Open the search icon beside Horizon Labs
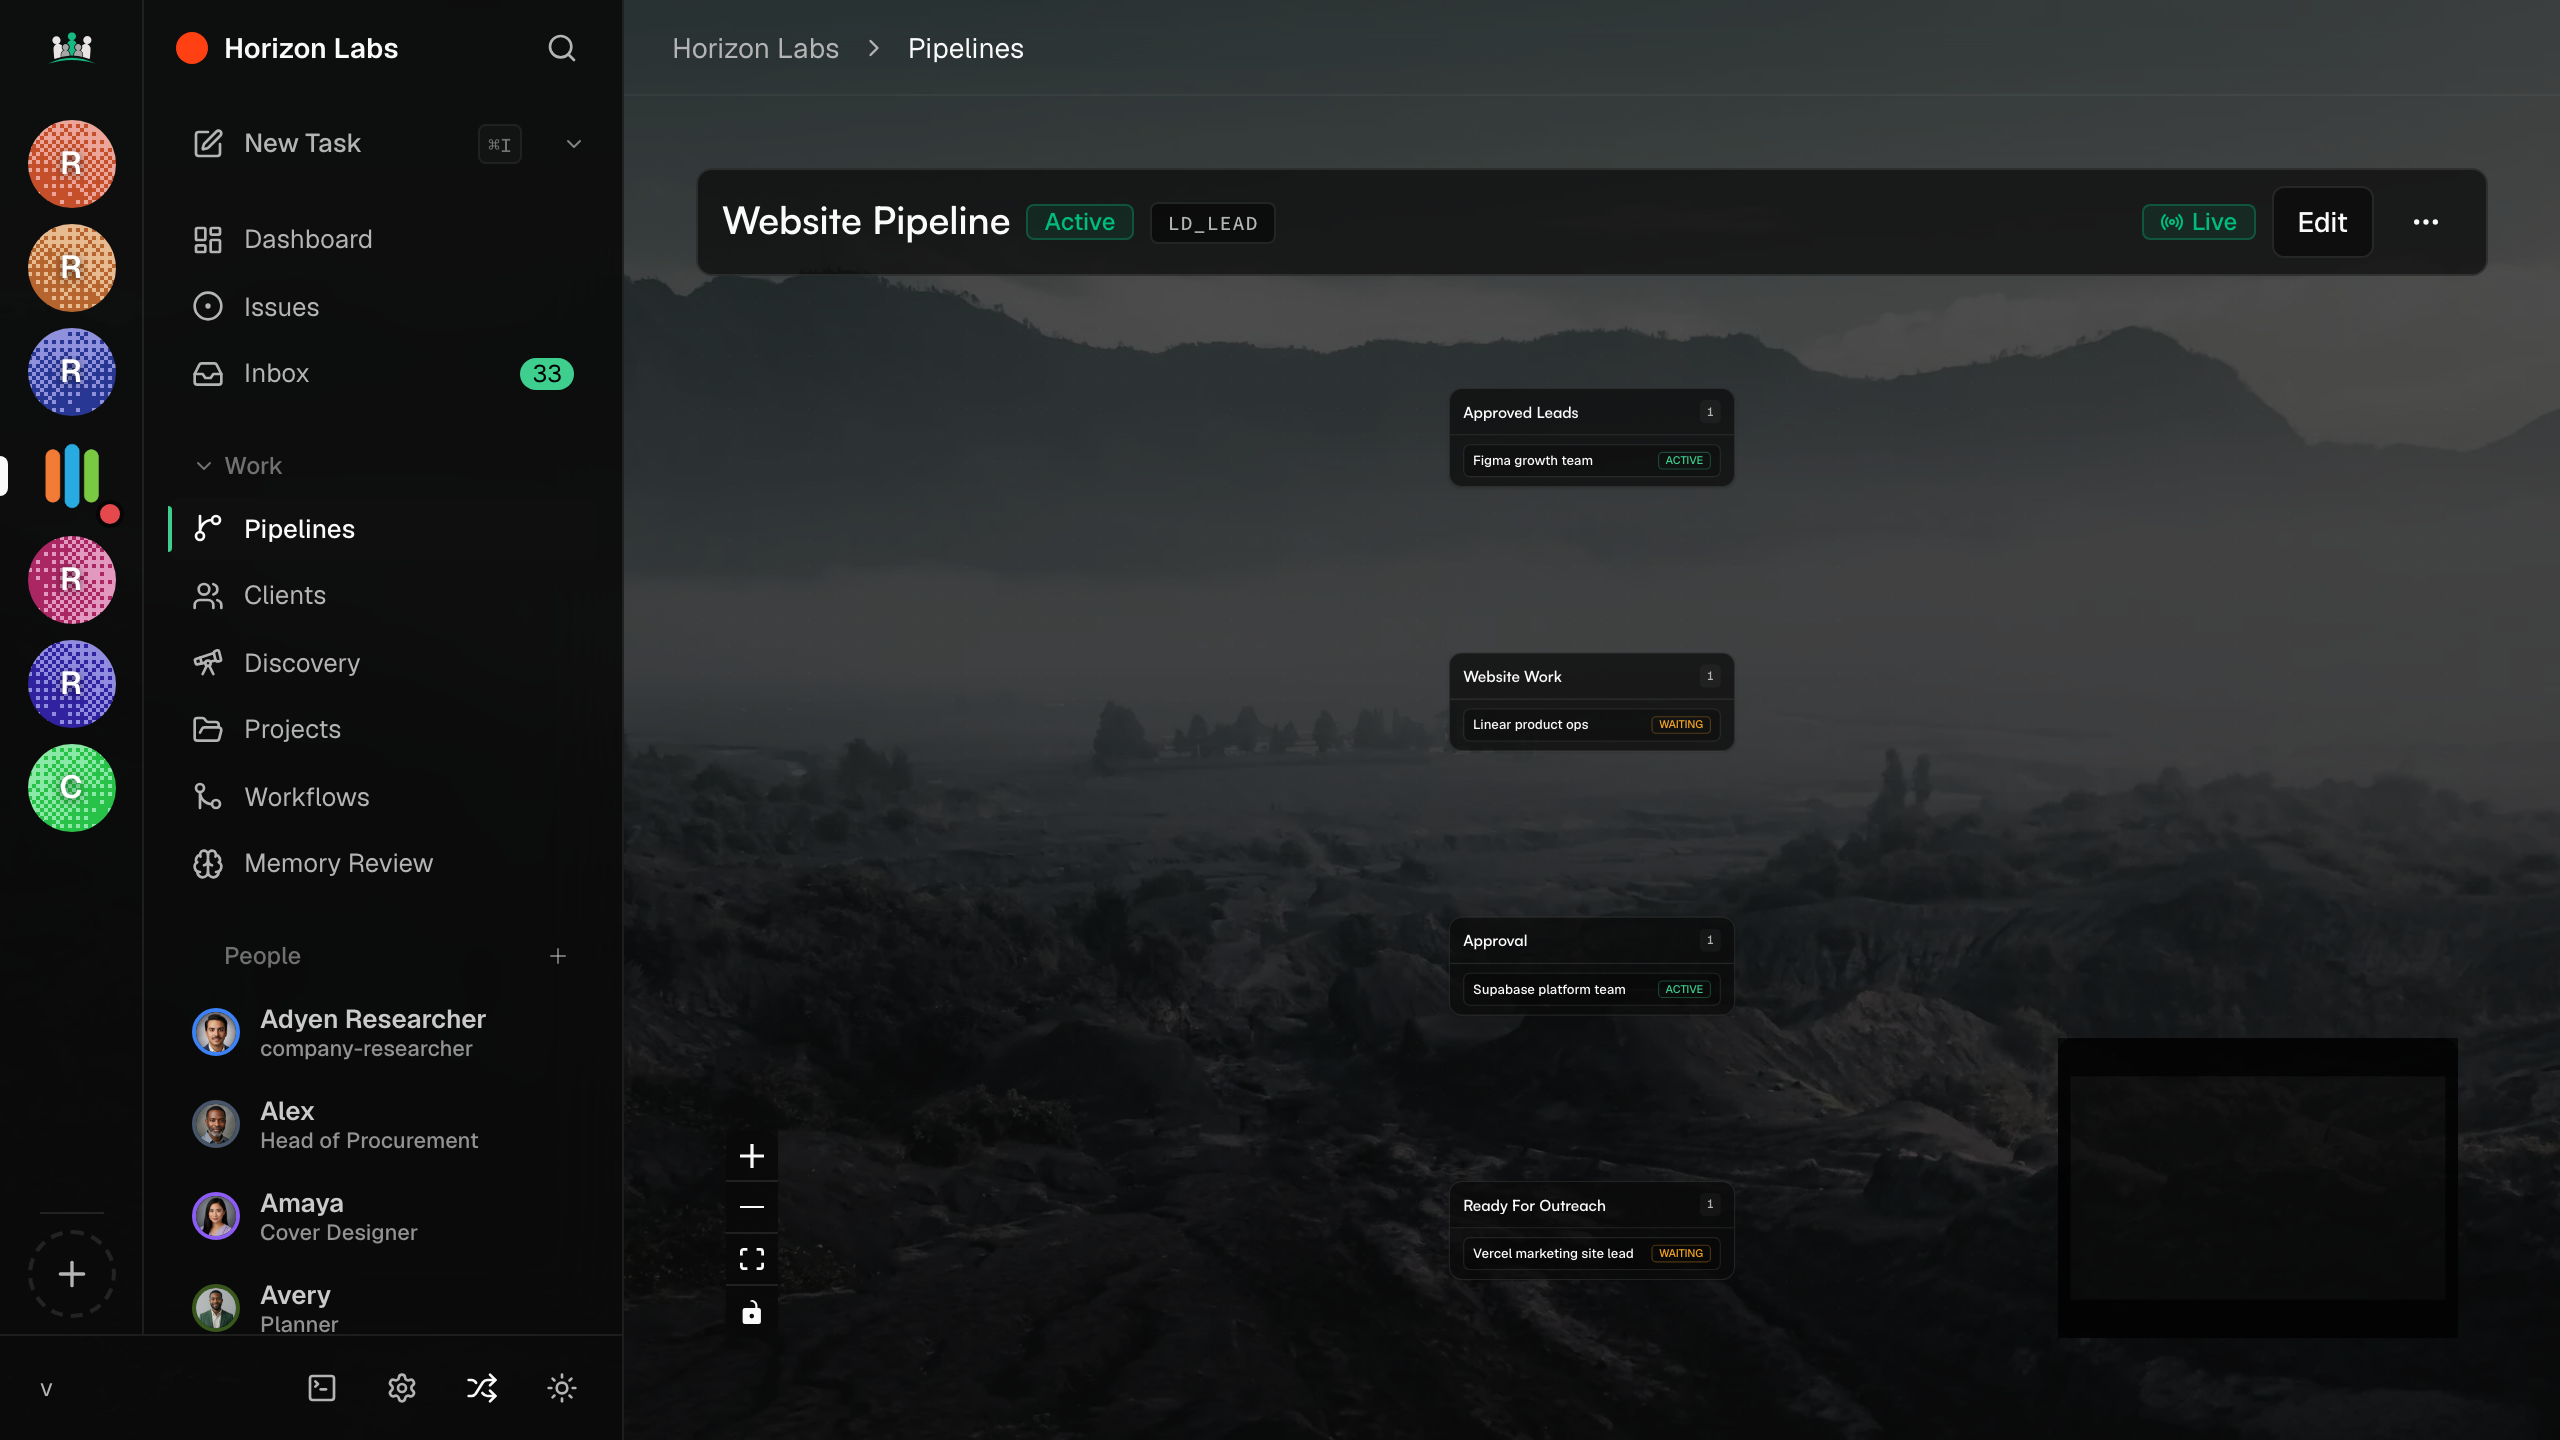 tap(562, 48)
